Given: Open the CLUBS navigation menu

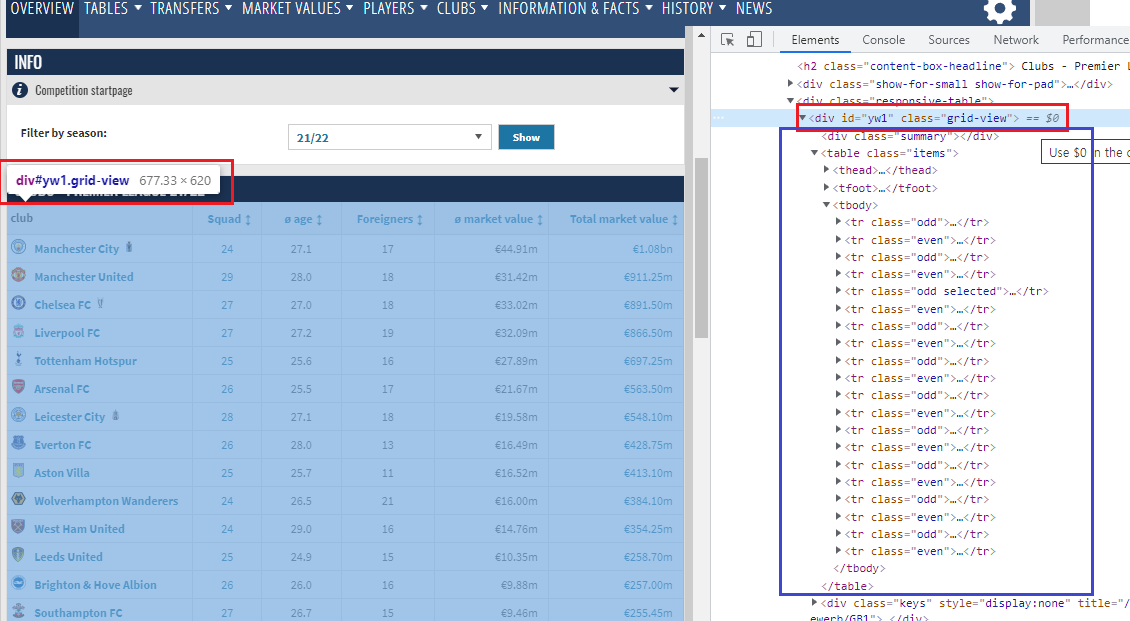Looking at the screenshot, I should click(463, 9).
